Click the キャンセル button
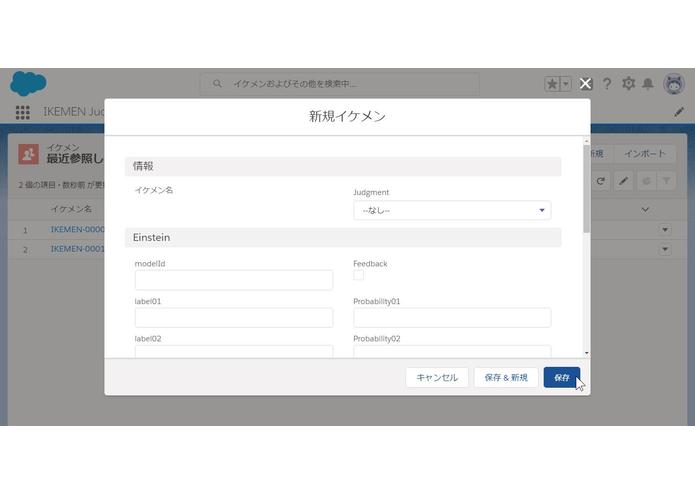 pos(437,377)
